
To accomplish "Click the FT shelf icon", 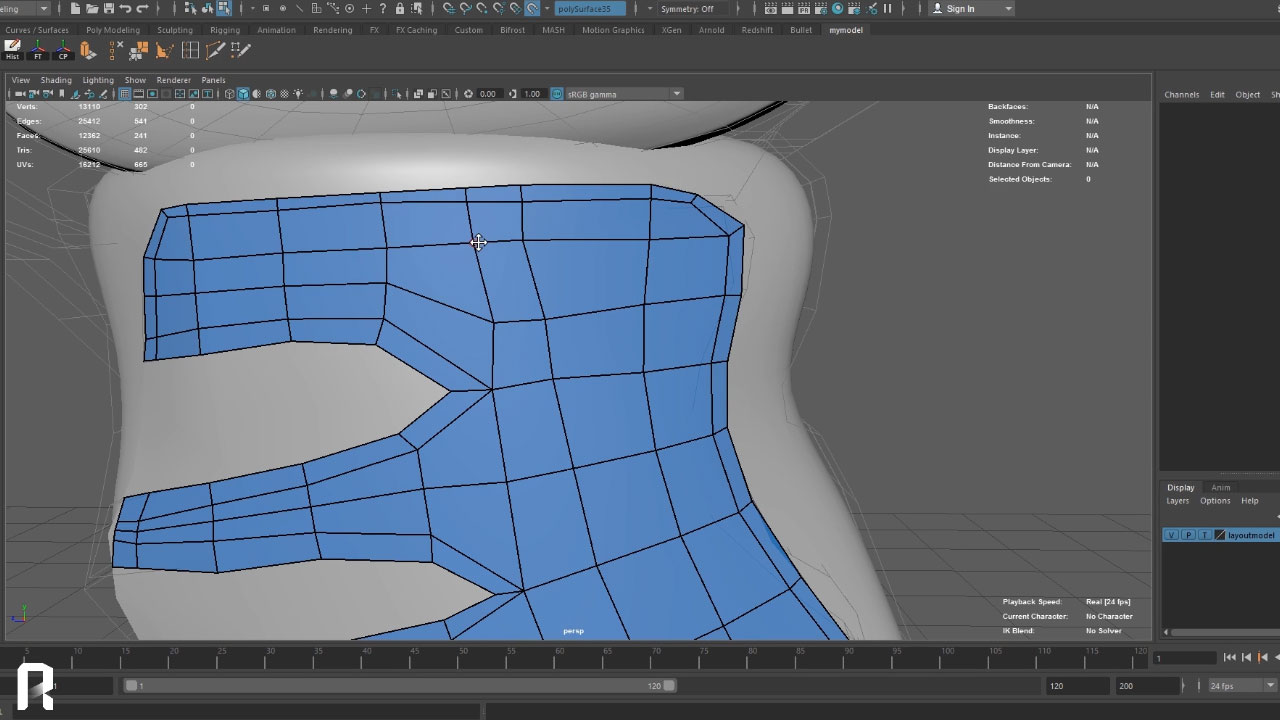I will click(38, 50).
